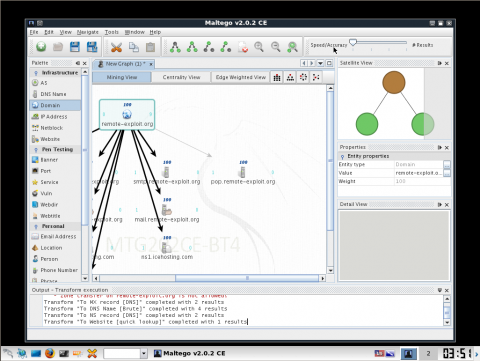
Task: Select the mail.remote-exploit.org node
Action: coord(167,210)
